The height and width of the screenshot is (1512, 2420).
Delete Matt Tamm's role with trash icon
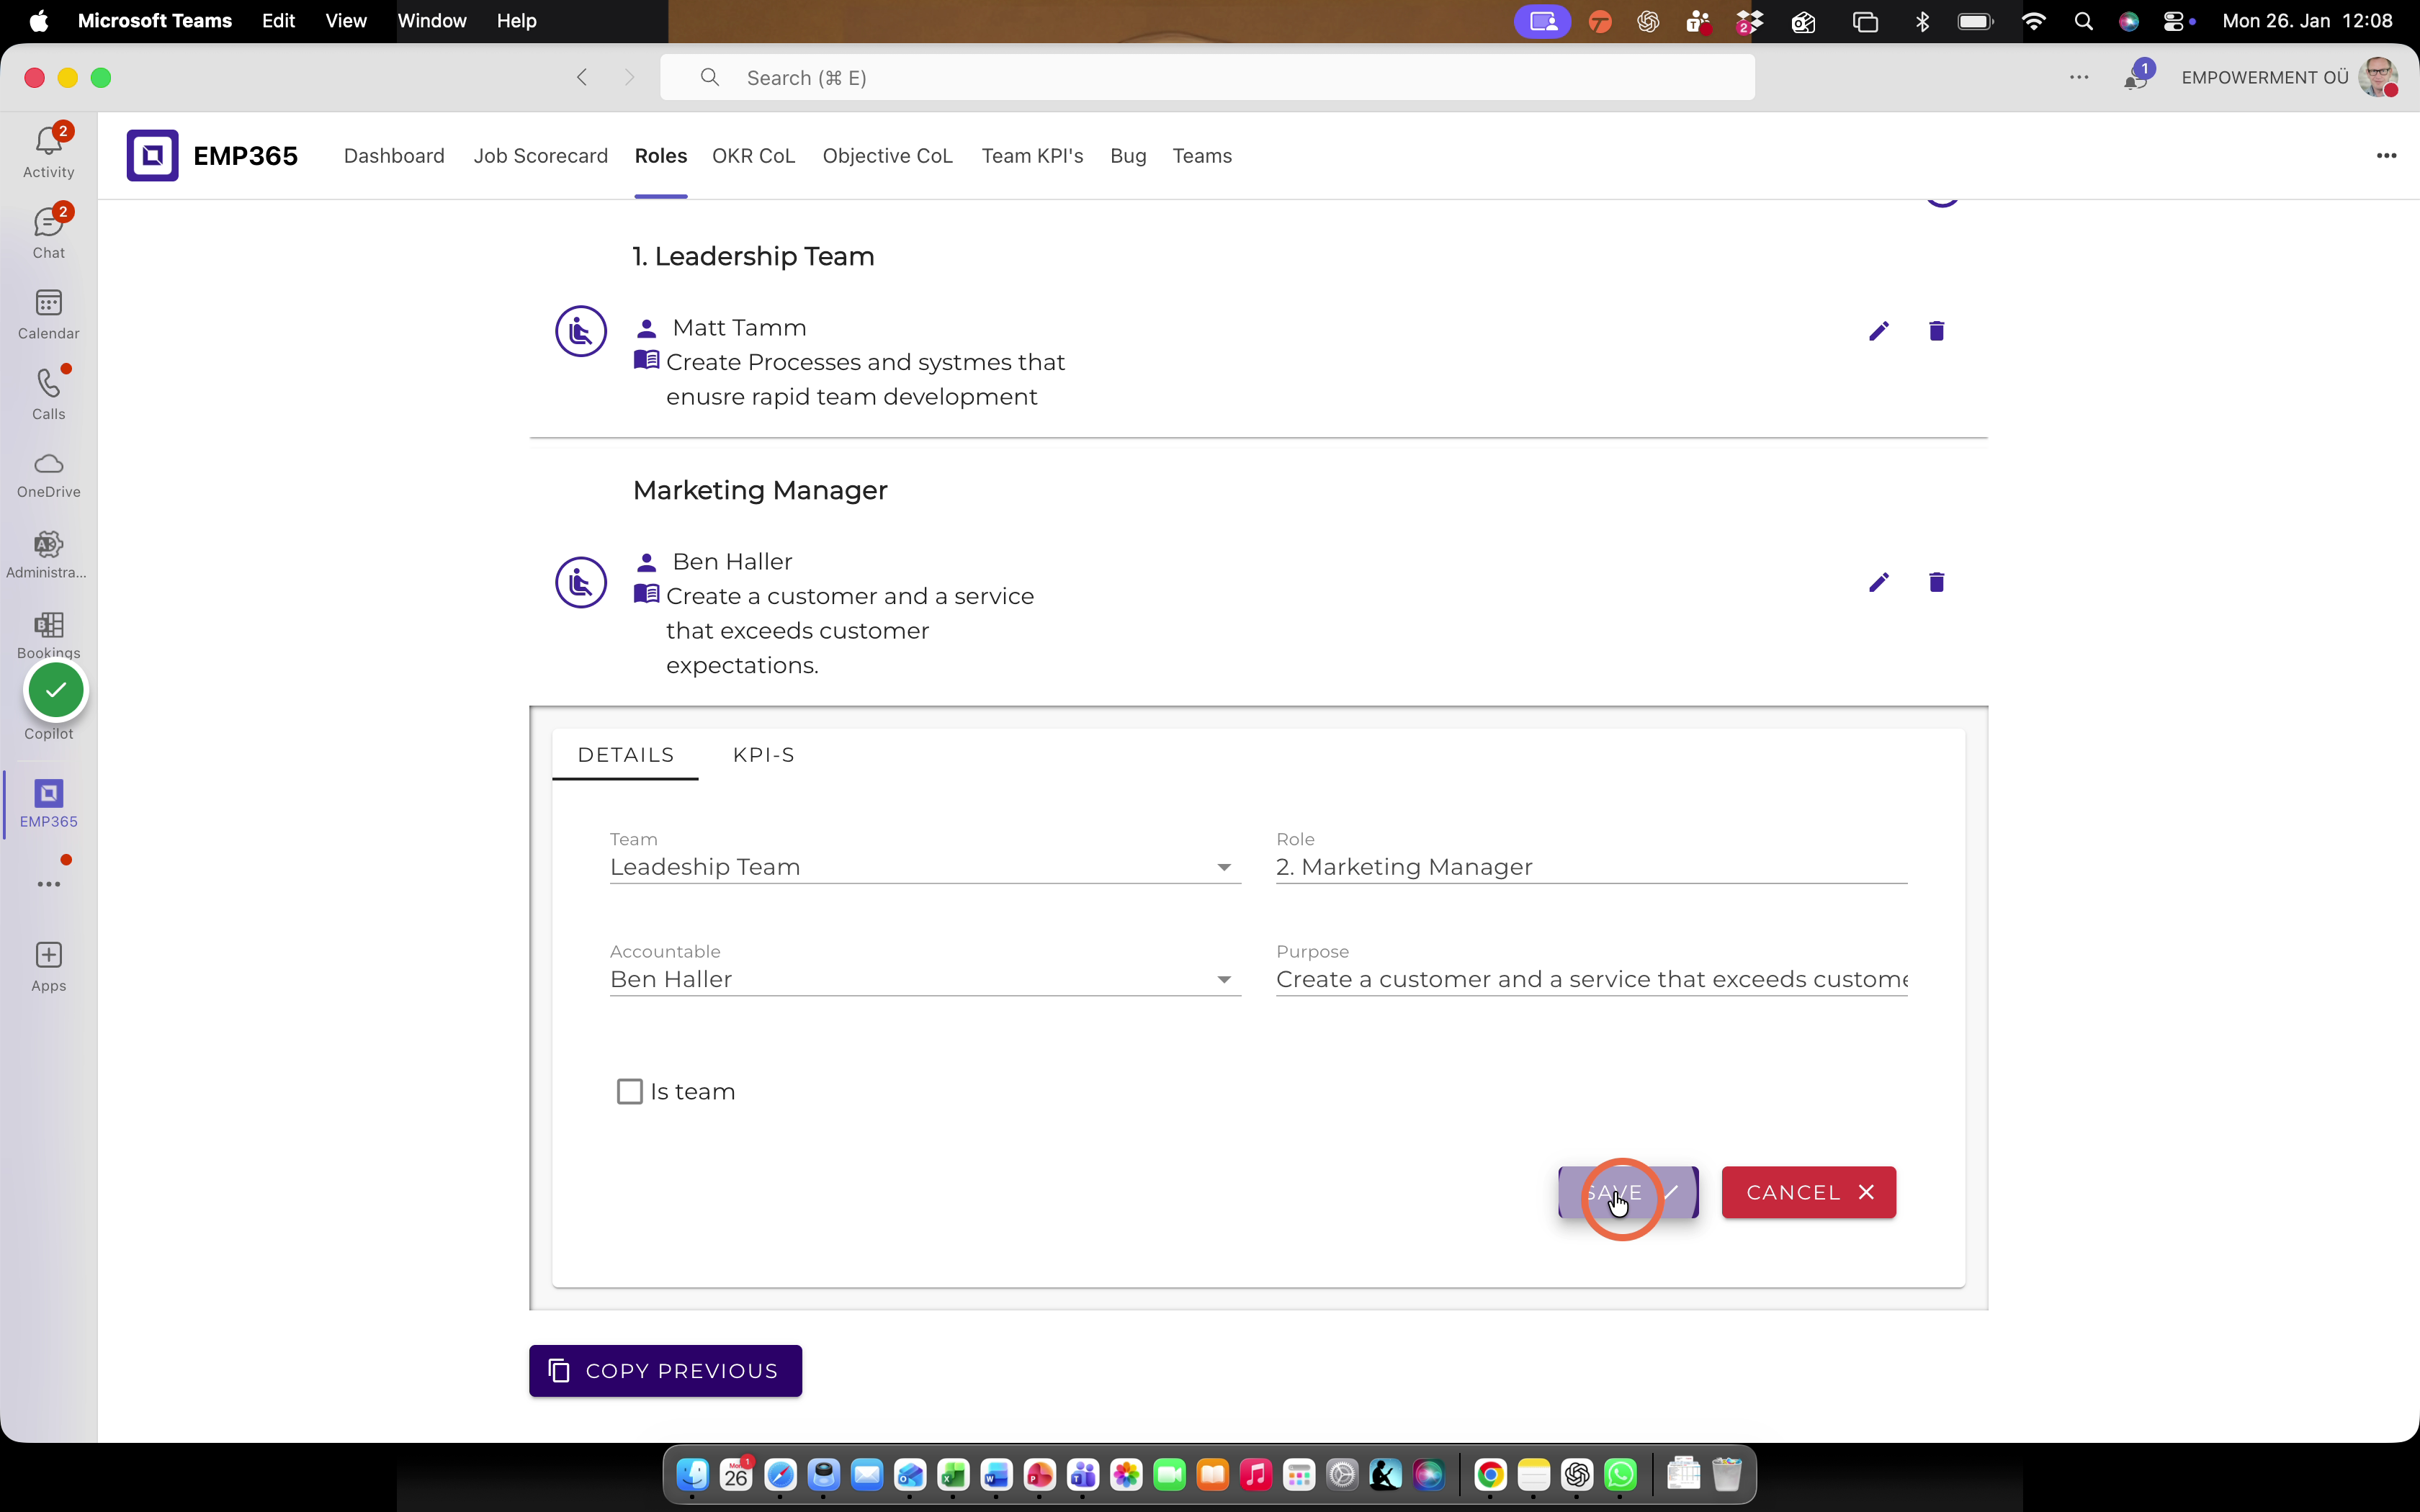1936,331
